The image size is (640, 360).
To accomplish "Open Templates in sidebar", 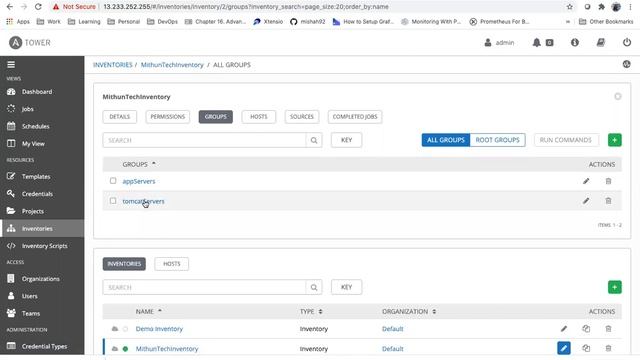I will [36, 176].
